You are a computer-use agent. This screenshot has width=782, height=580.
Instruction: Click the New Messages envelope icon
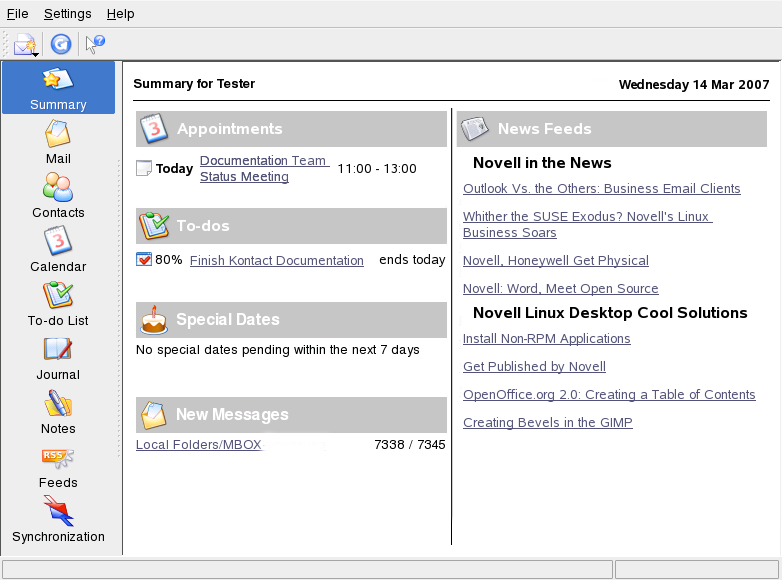[154, 414]
